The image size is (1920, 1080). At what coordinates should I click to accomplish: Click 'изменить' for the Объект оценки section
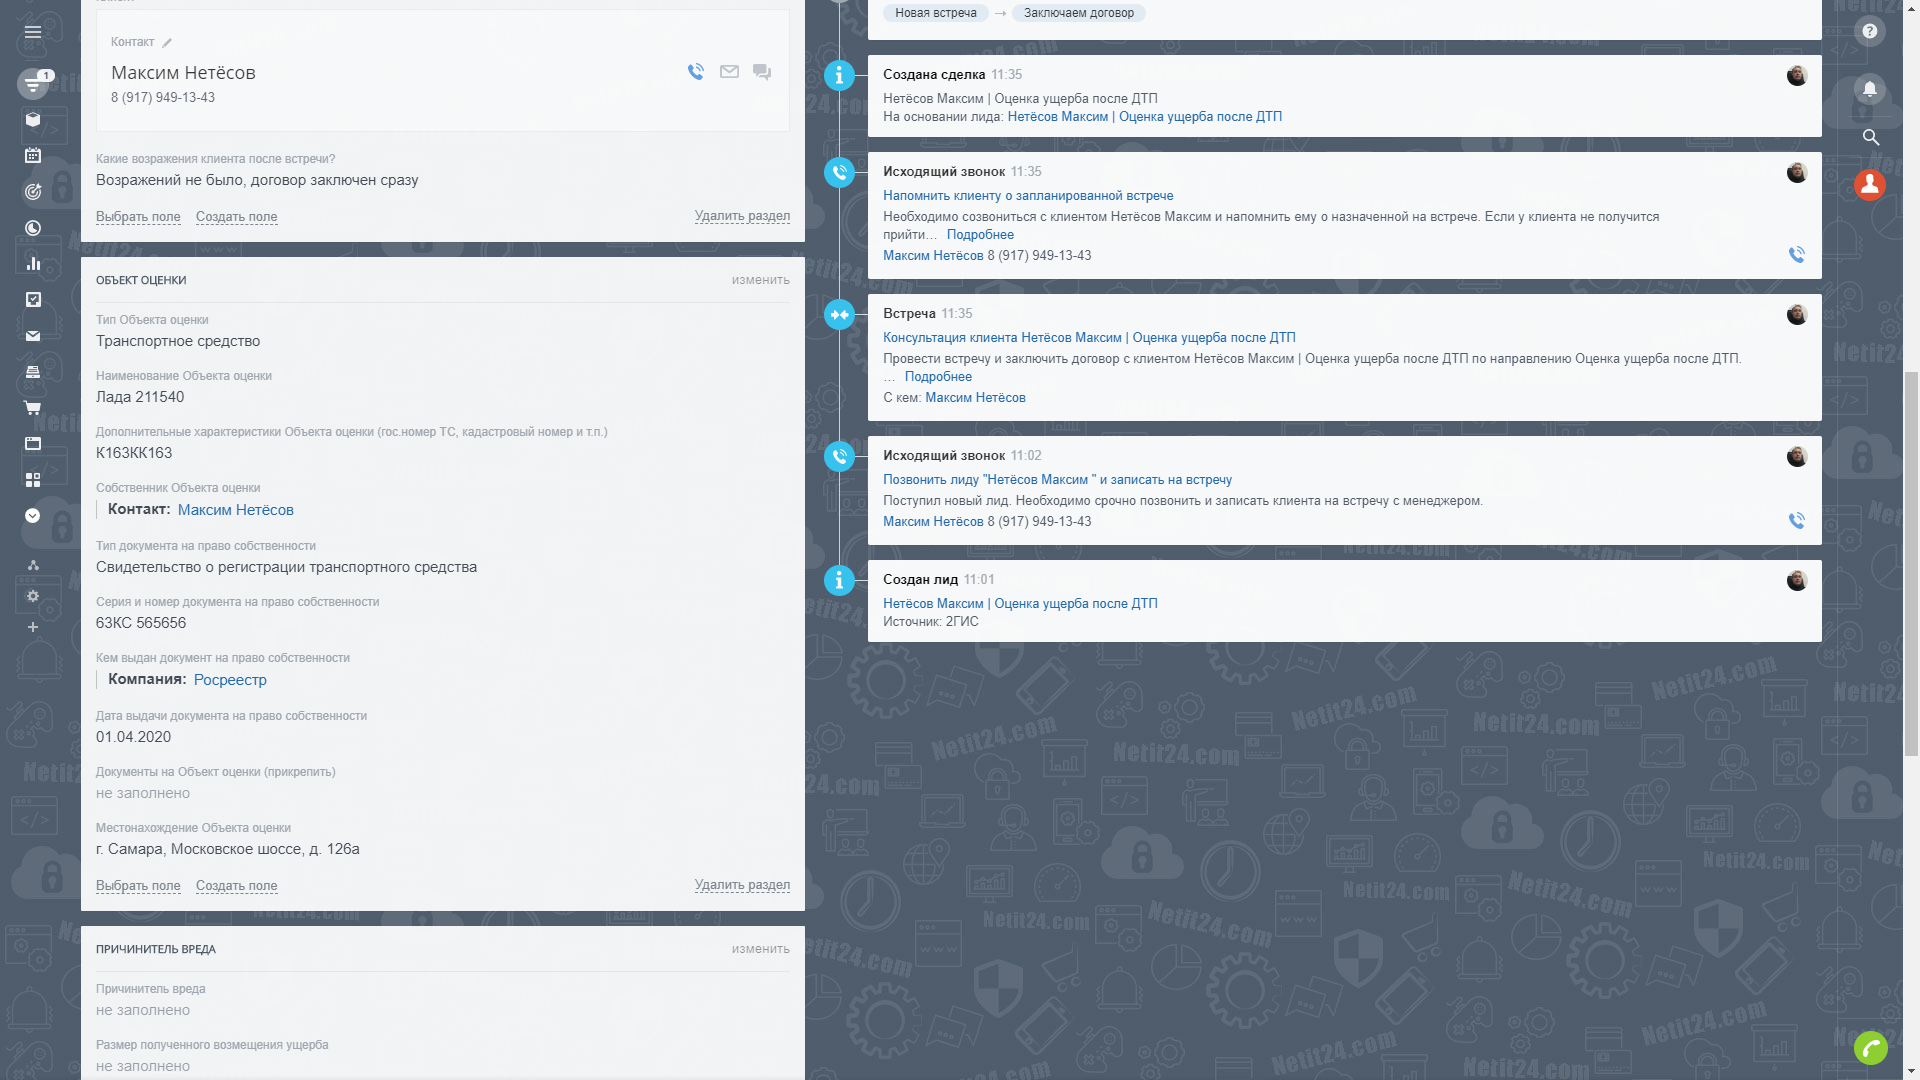760,280
